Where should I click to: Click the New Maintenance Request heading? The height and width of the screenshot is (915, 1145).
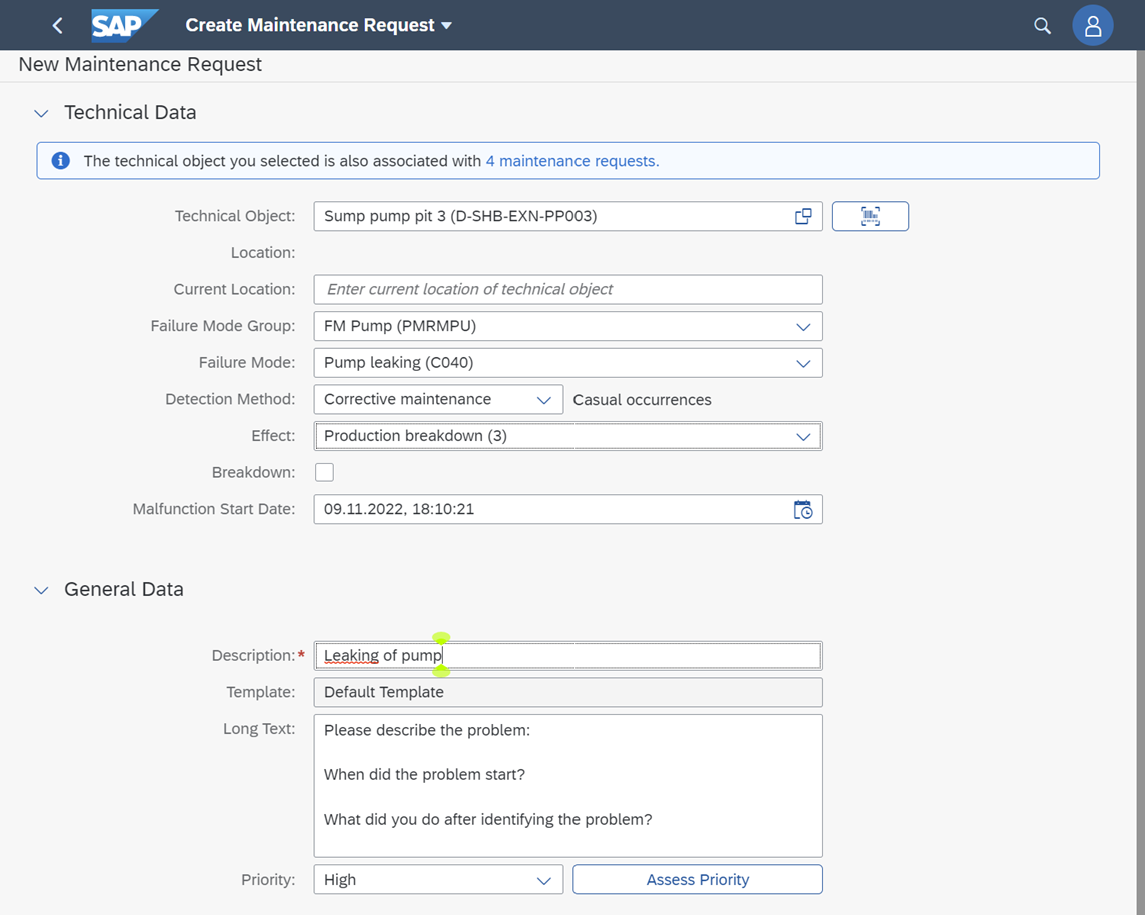pos(140,64)
